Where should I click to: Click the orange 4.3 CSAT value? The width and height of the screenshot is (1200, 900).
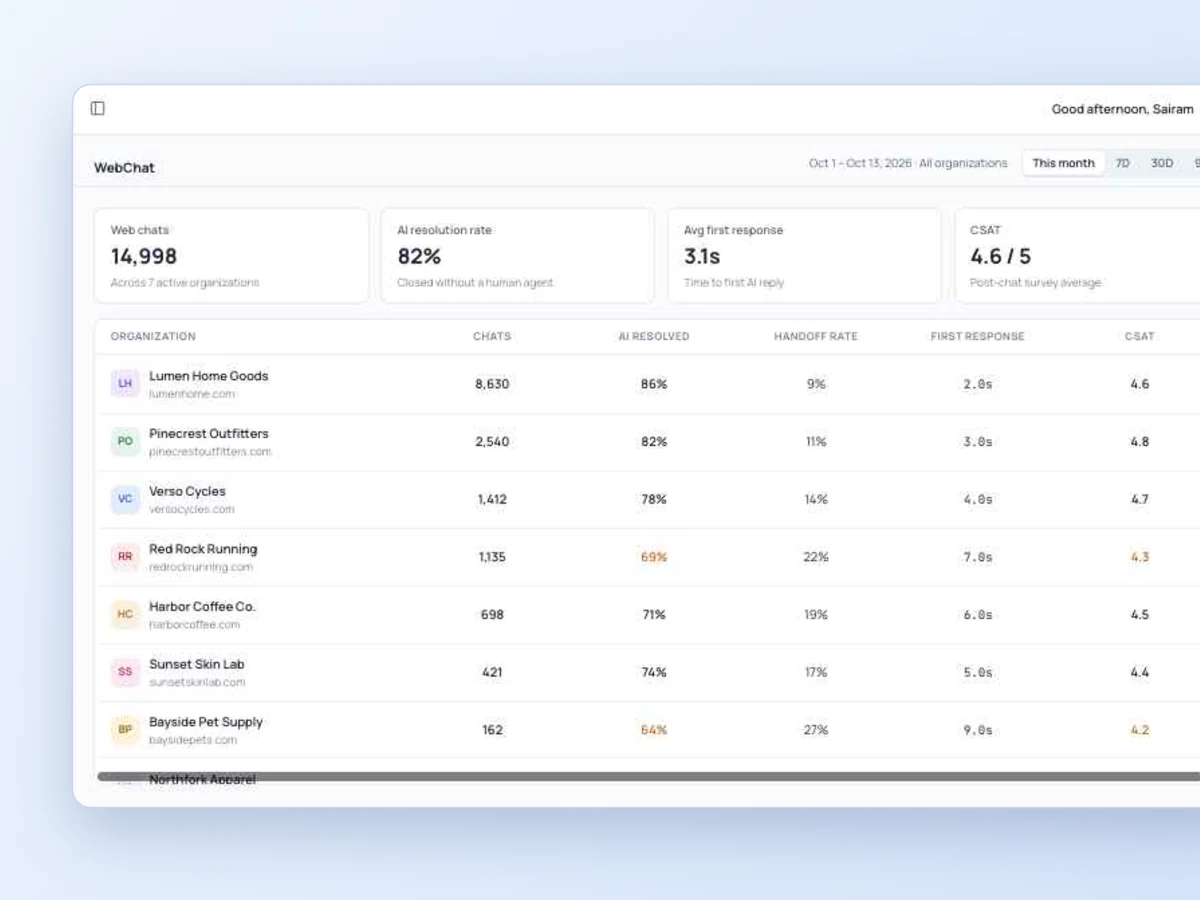pyautogui.click(x=1140, y=557)
